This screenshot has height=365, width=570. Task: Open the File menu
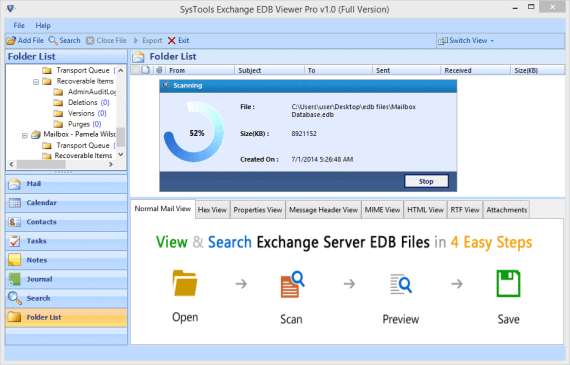[19, 25]
